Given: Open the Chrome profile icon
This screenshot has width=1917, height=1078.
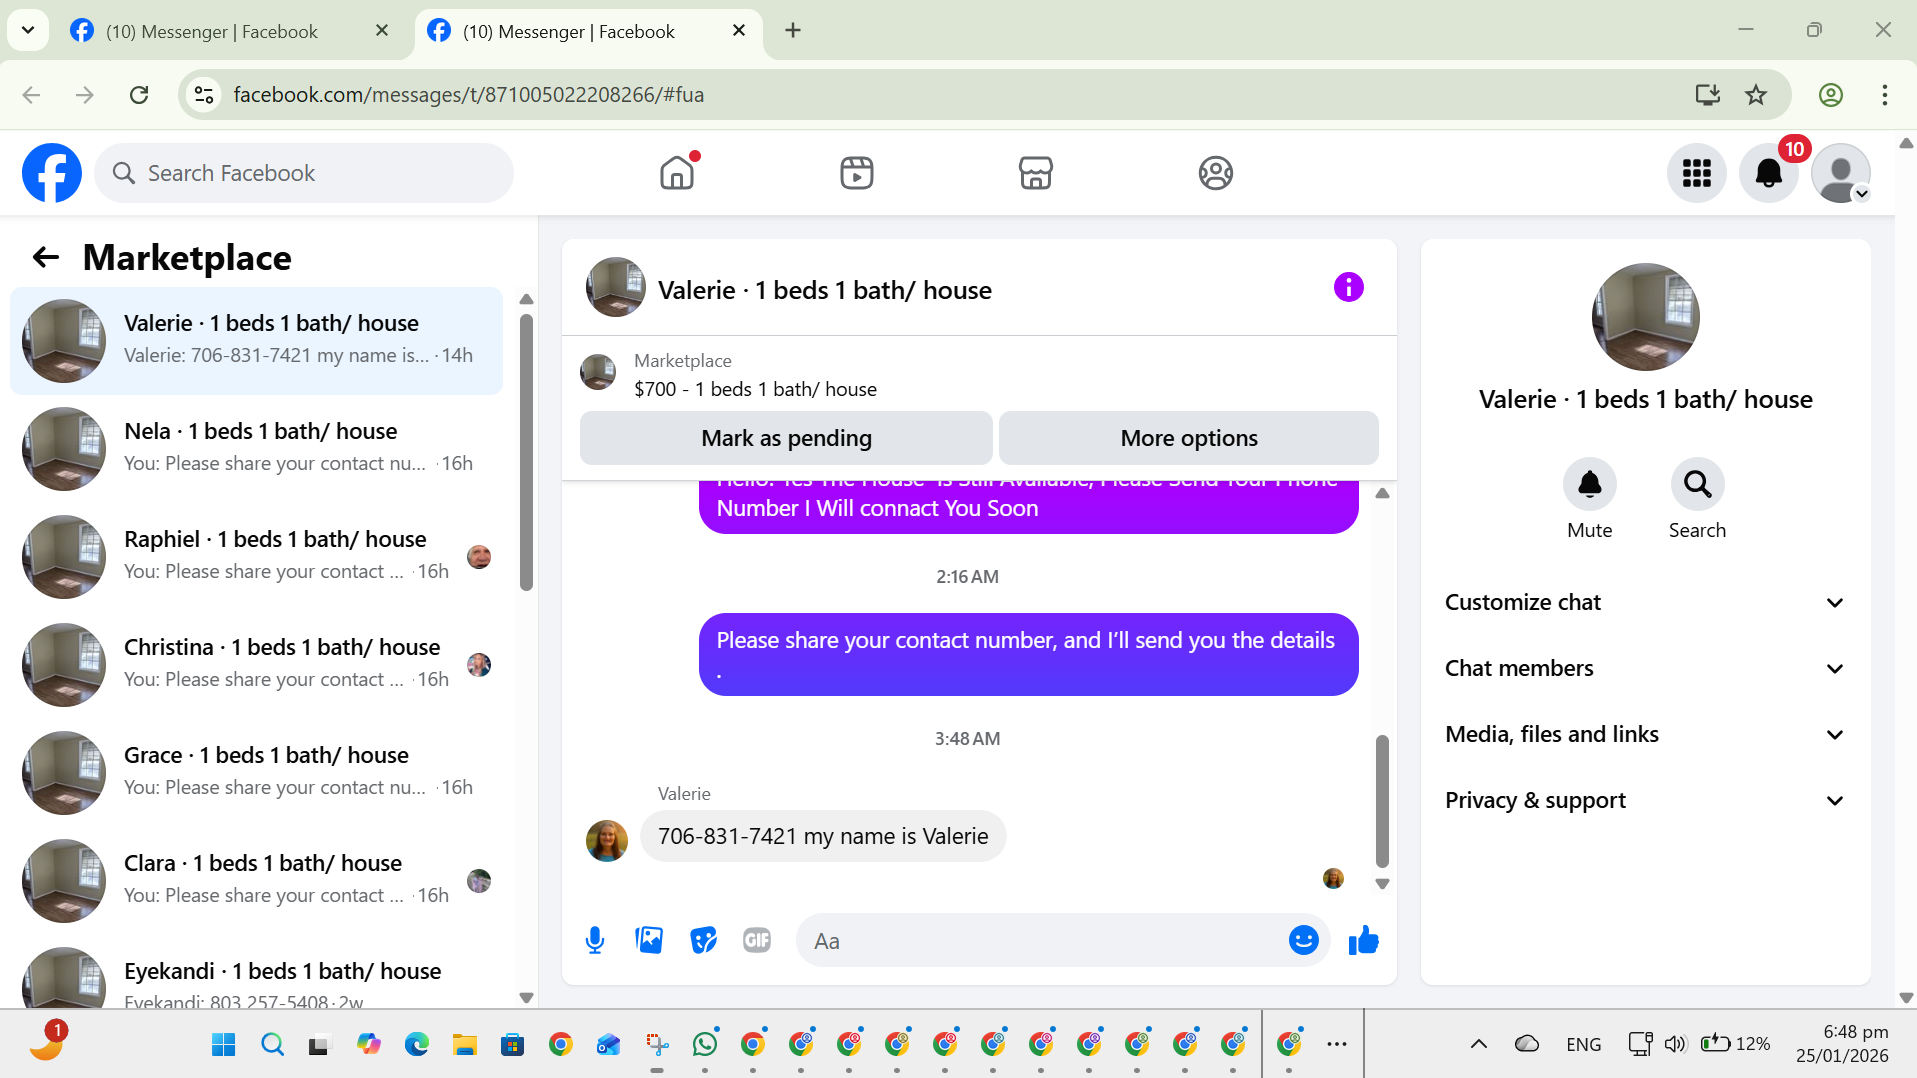Looking at the screenshot, I should click(1830, 94).
